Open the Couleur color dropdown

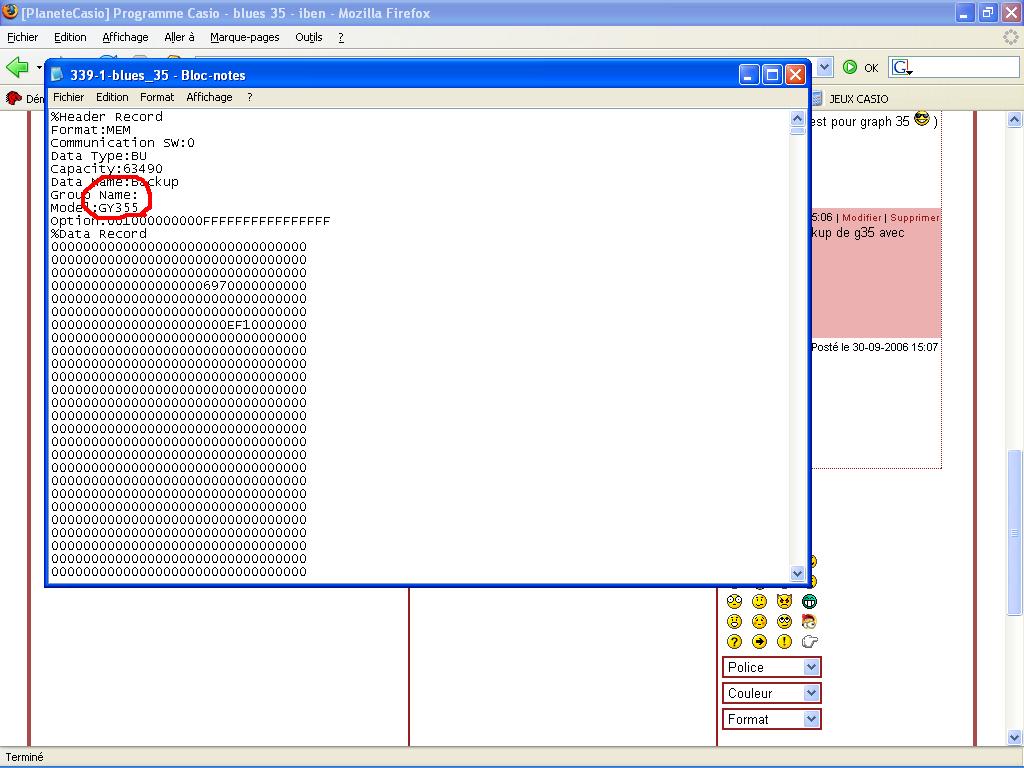point(771,694)
